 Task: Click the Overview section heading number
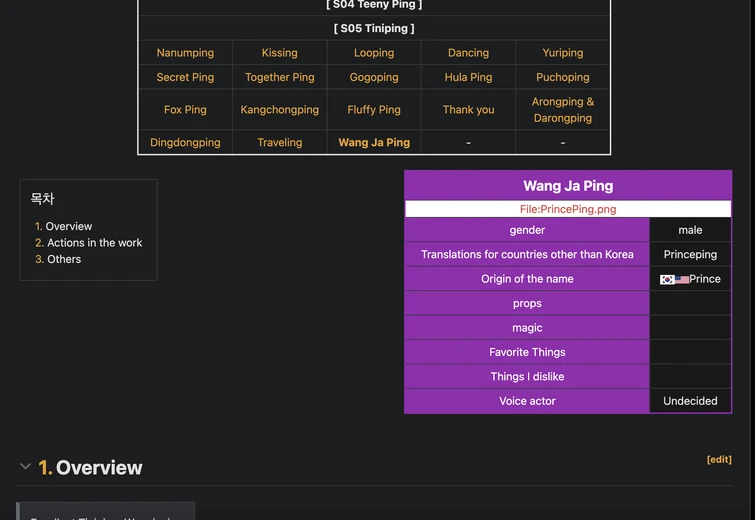(x=45, y=467)
